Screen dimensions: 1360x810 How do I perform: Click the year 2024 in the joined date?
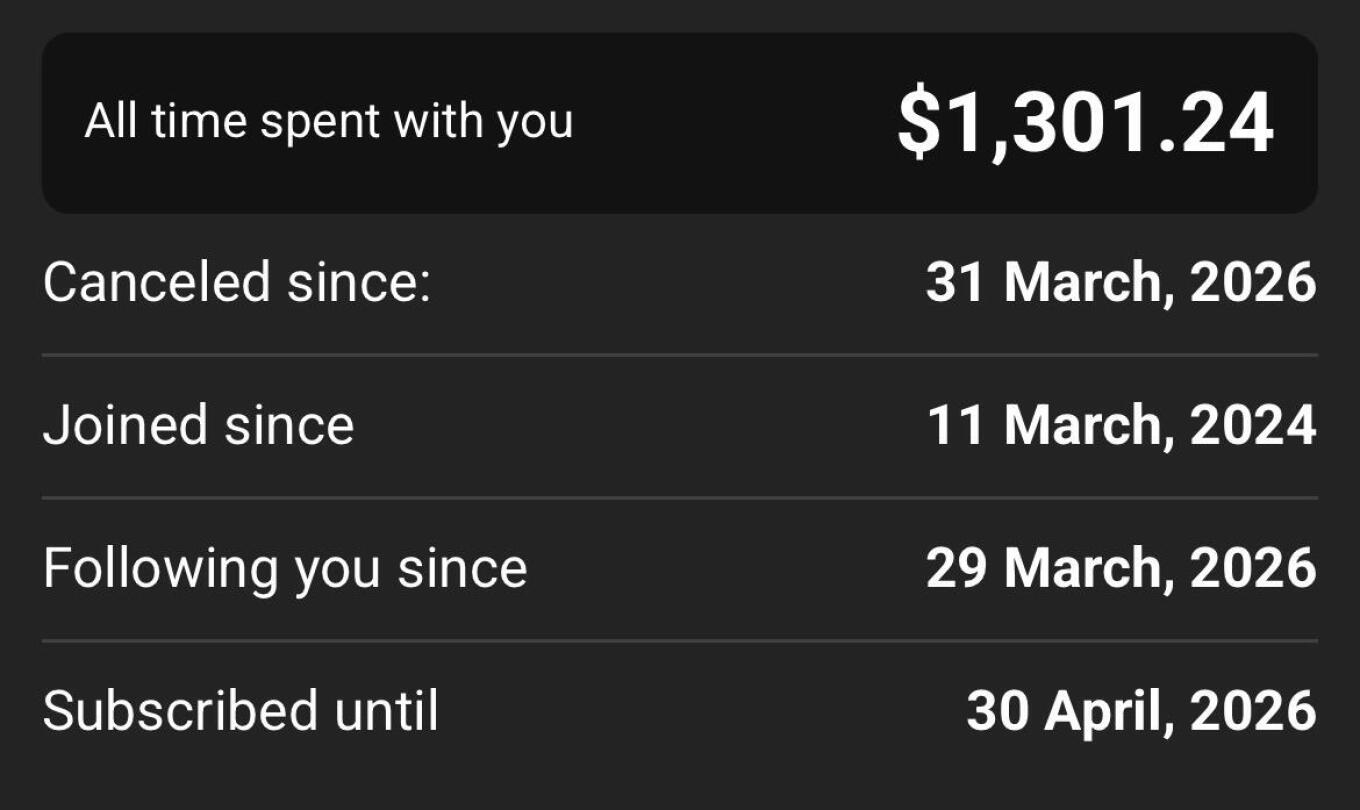pyautogui.click(x=1253, y=425)
